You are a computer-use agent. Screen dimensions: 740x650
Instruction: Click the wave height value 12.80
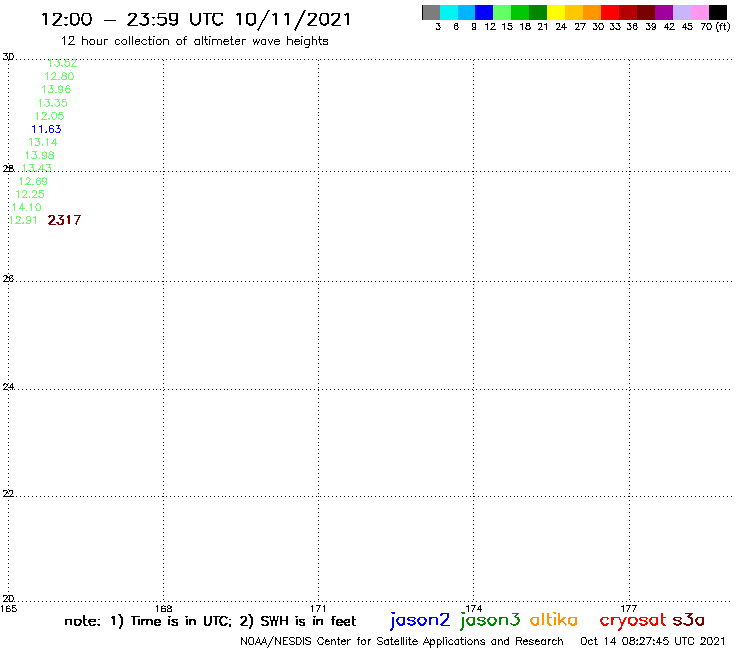(x=59, y=76)
